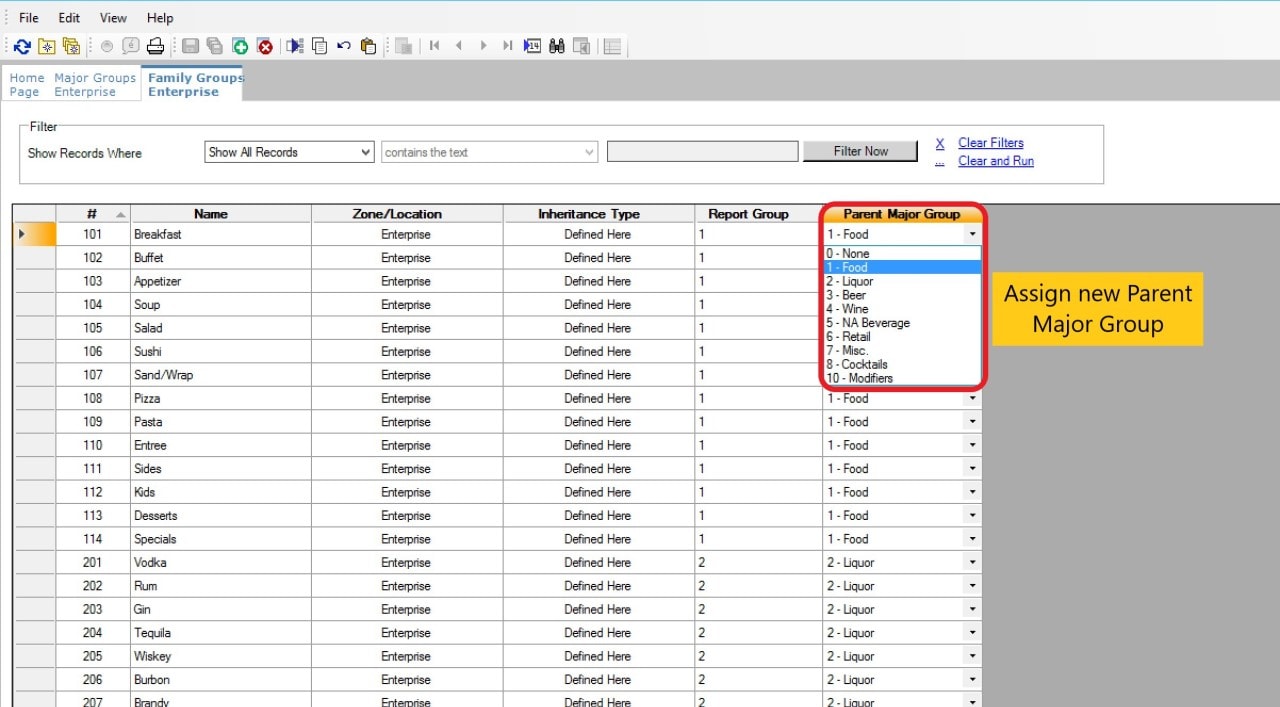
Task: Open Parent Major Group dropdown for Pasta
Action: coord(972,422)
